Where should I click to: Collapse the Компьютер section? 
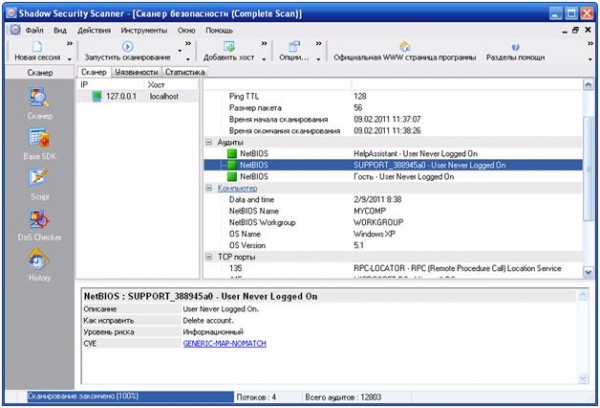[209, 188]
